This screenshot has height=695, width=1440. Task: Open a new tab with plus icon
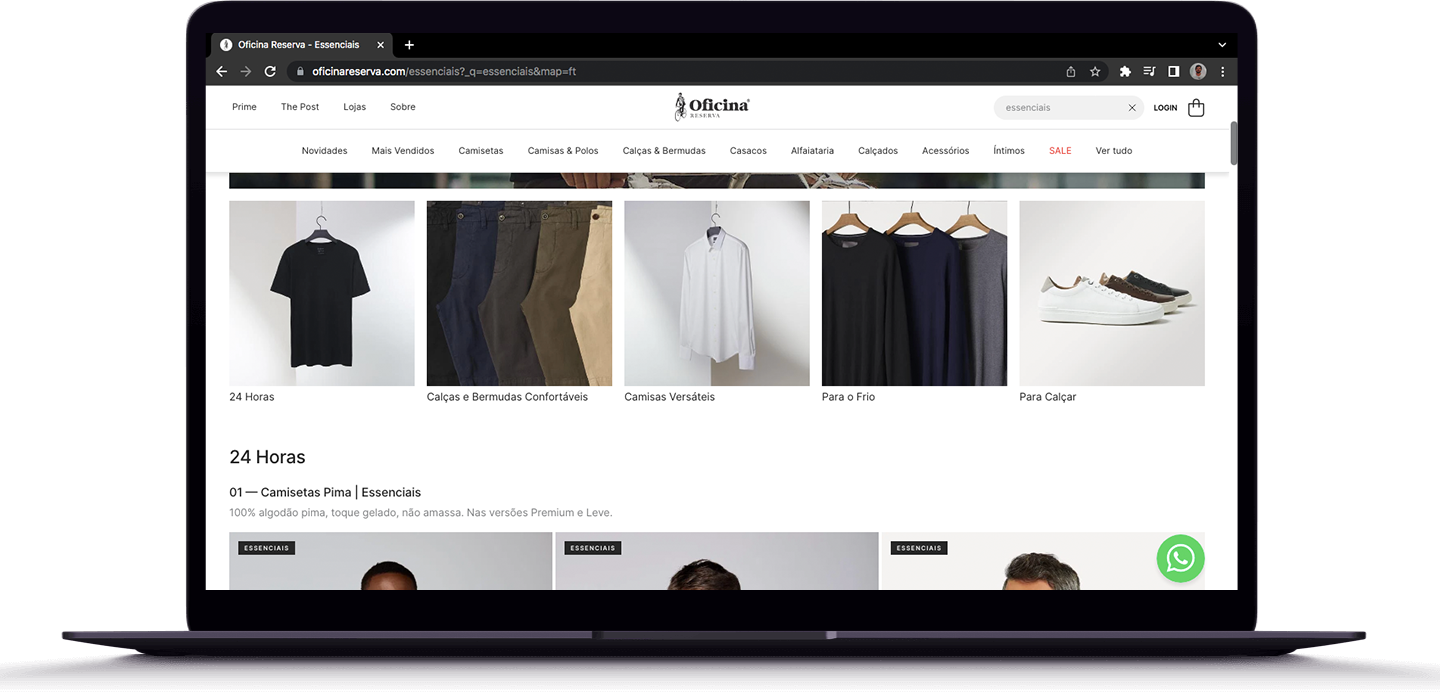pos(409,45)
